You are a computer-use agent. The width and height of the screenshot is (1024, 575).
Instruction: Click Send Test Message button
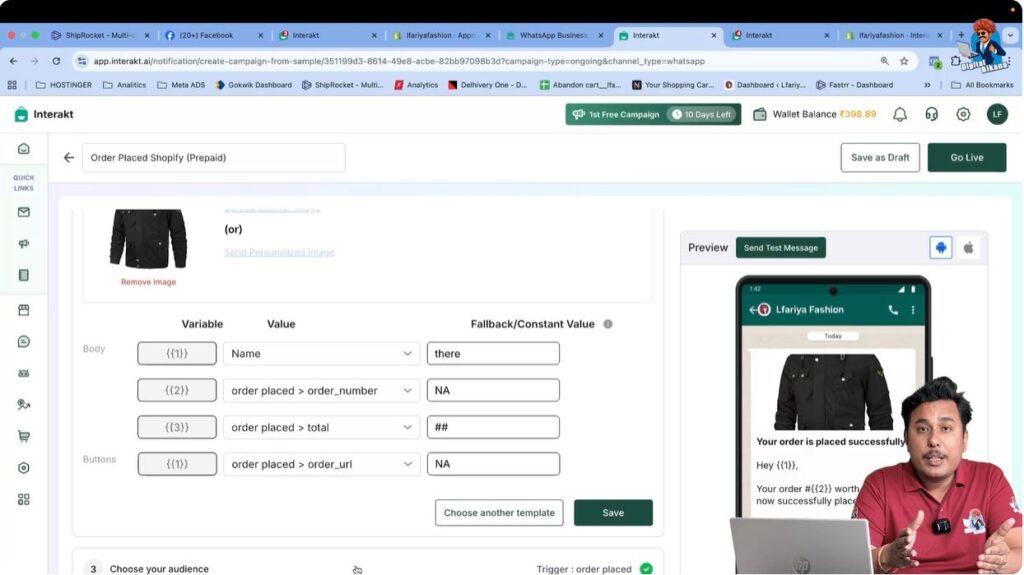pos(780,248)
